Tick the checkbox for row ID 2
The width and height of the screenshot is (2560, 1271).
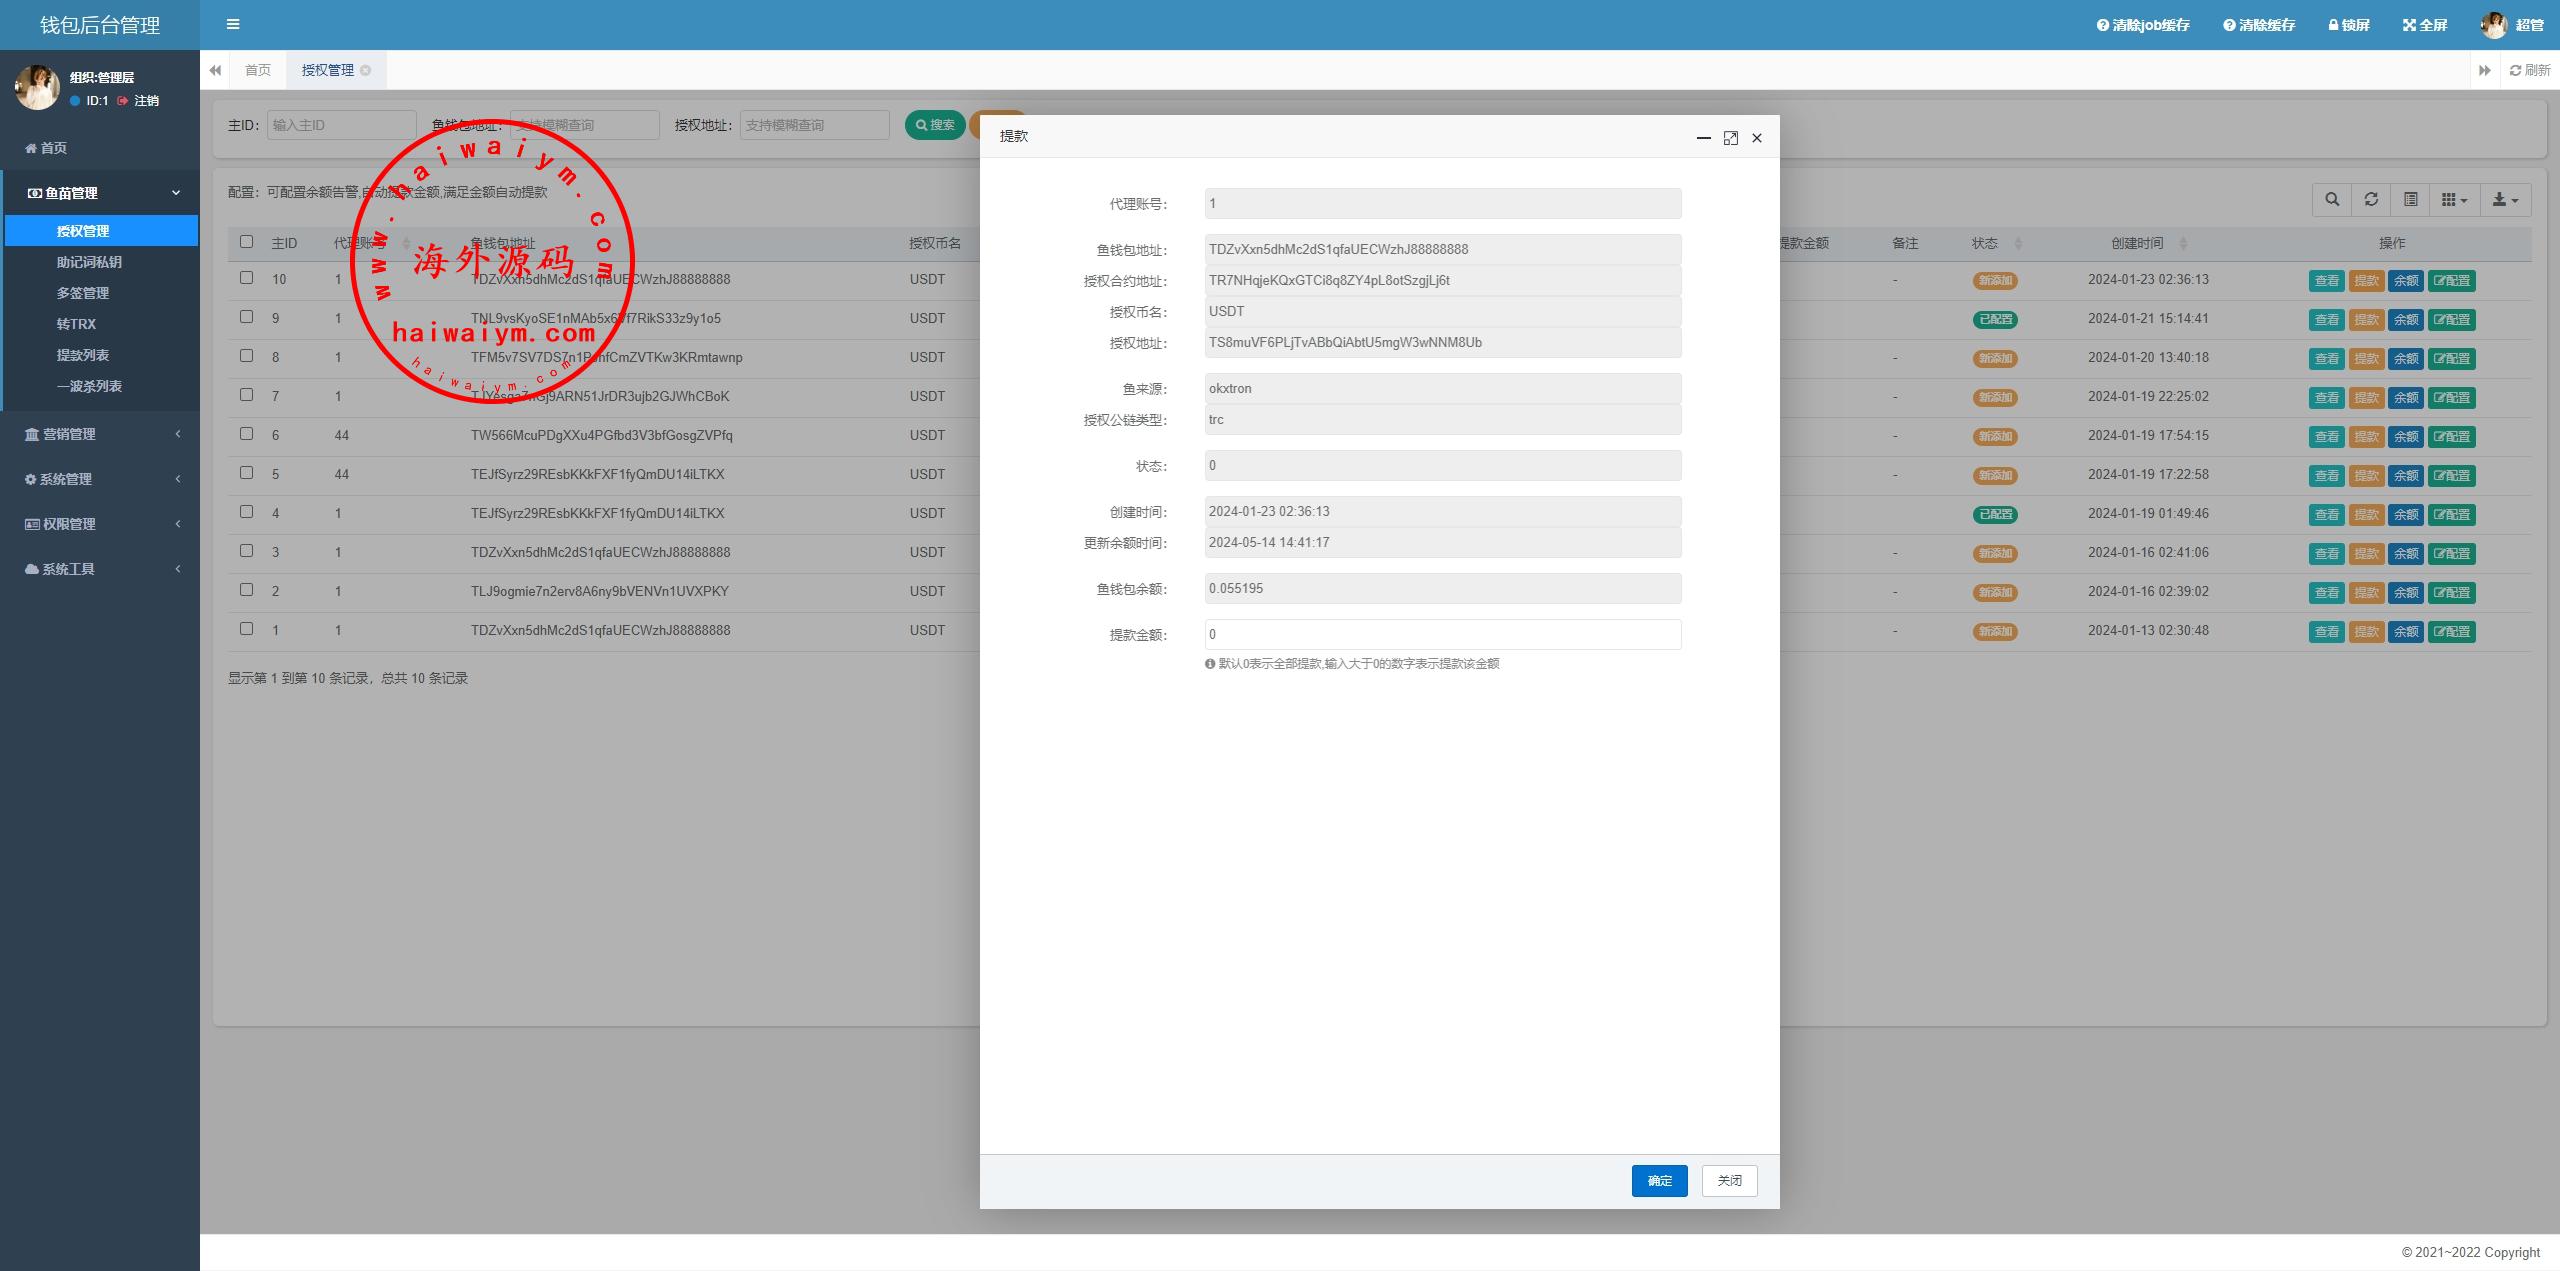246,590
